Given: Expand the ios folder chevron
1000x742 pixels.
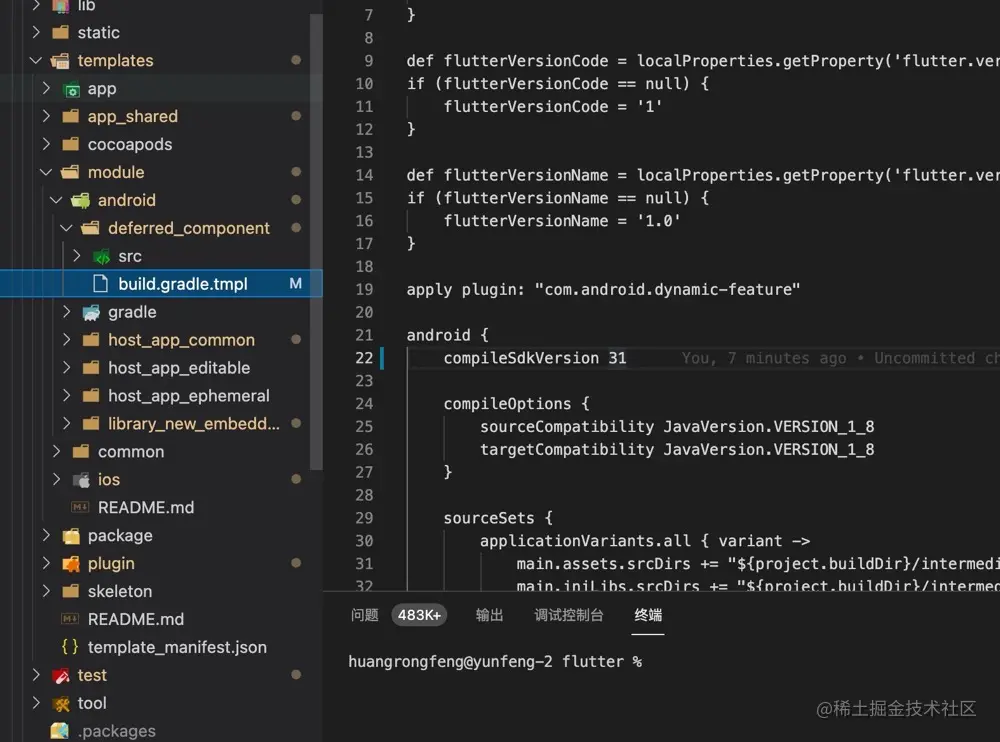Looking at the screenshot, I should 56,479.
